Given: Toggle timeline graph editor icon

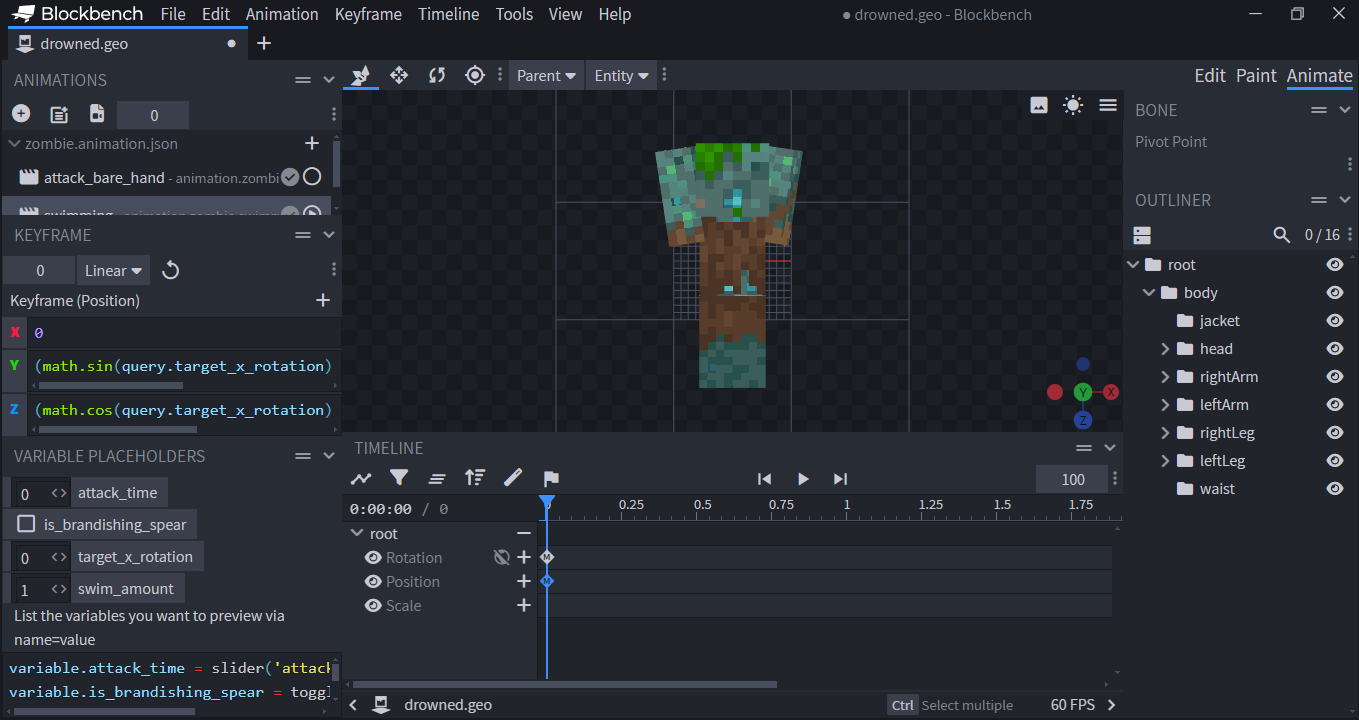Looking at the screenshot, I should point(361,478).
